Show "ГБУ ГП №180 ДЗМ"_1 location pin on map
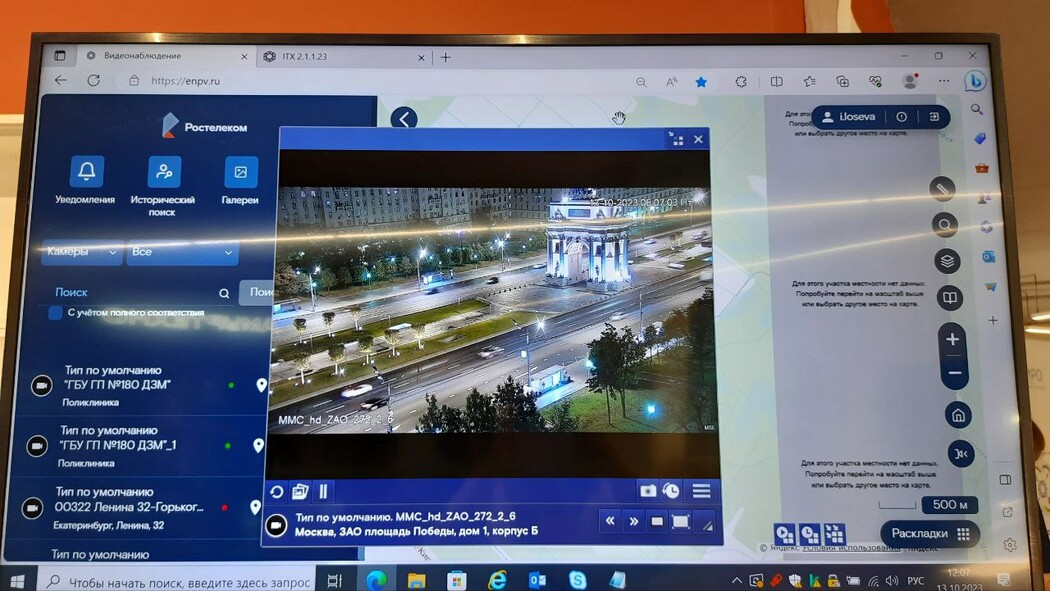Image resolution: width=1050 pixels, height=591 pixels. [x=258, y=446]
